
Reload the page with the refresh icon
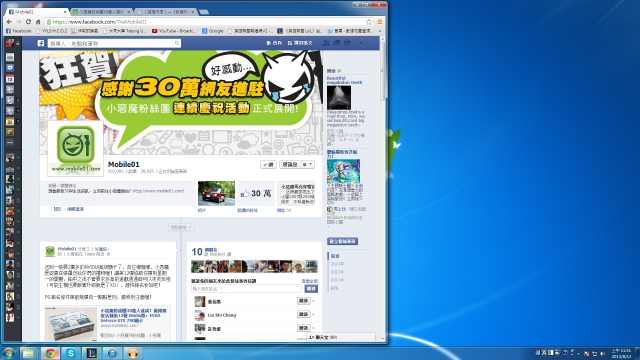point(28,22)
